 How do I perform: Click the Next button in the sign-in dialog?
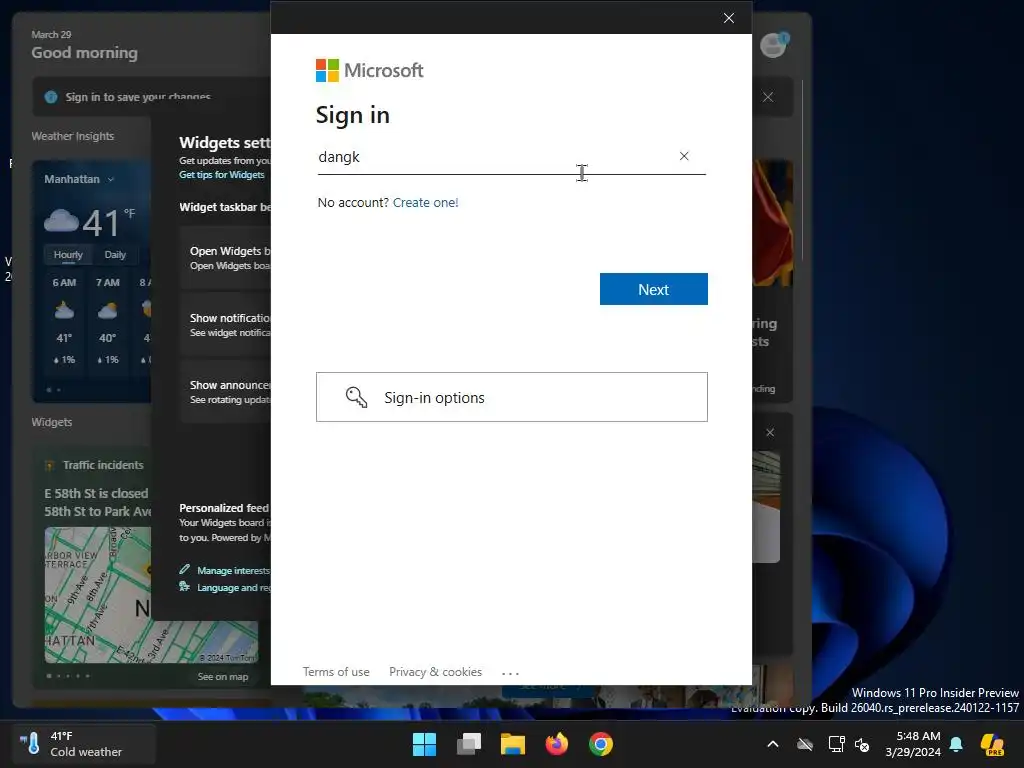653,289
